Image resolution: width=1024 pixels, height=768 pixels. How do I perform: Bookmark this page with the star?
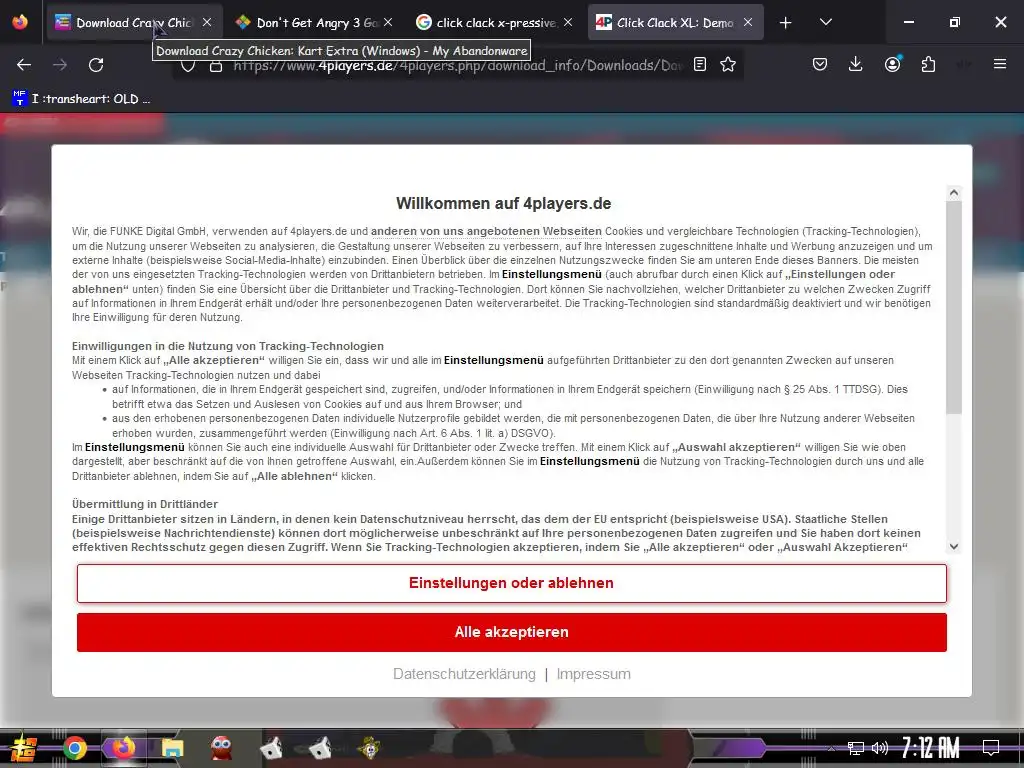click(728, 65)
